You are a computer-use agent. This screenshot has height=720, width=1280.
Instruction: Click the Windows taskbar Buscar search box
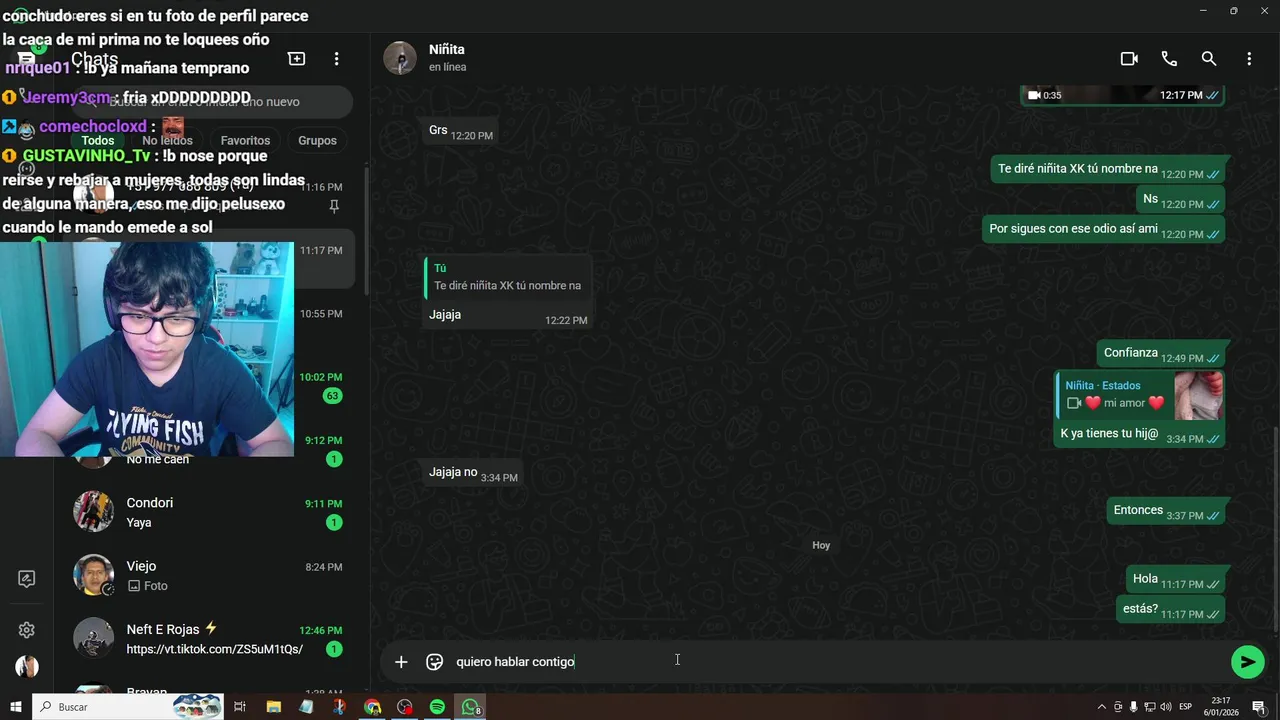128,707
